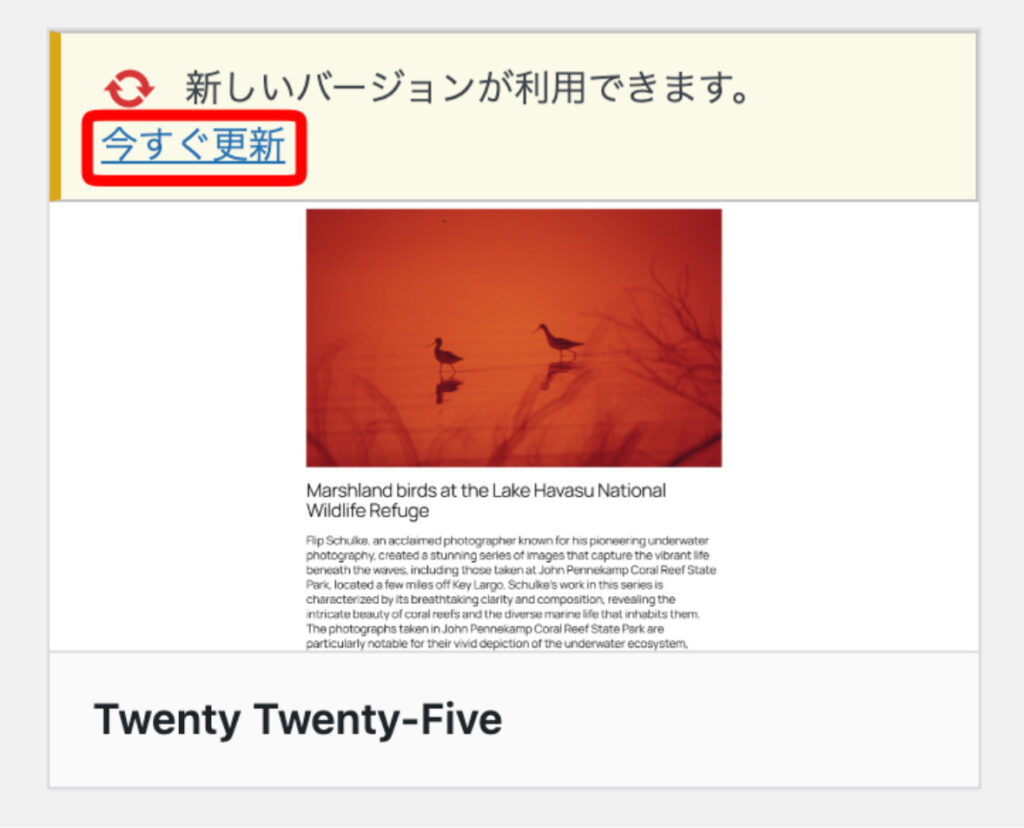The width and height of the screenshot is (1024, 828).
Task: Click the Twenty Twenty-Five theme name
Action: [298, 720]
